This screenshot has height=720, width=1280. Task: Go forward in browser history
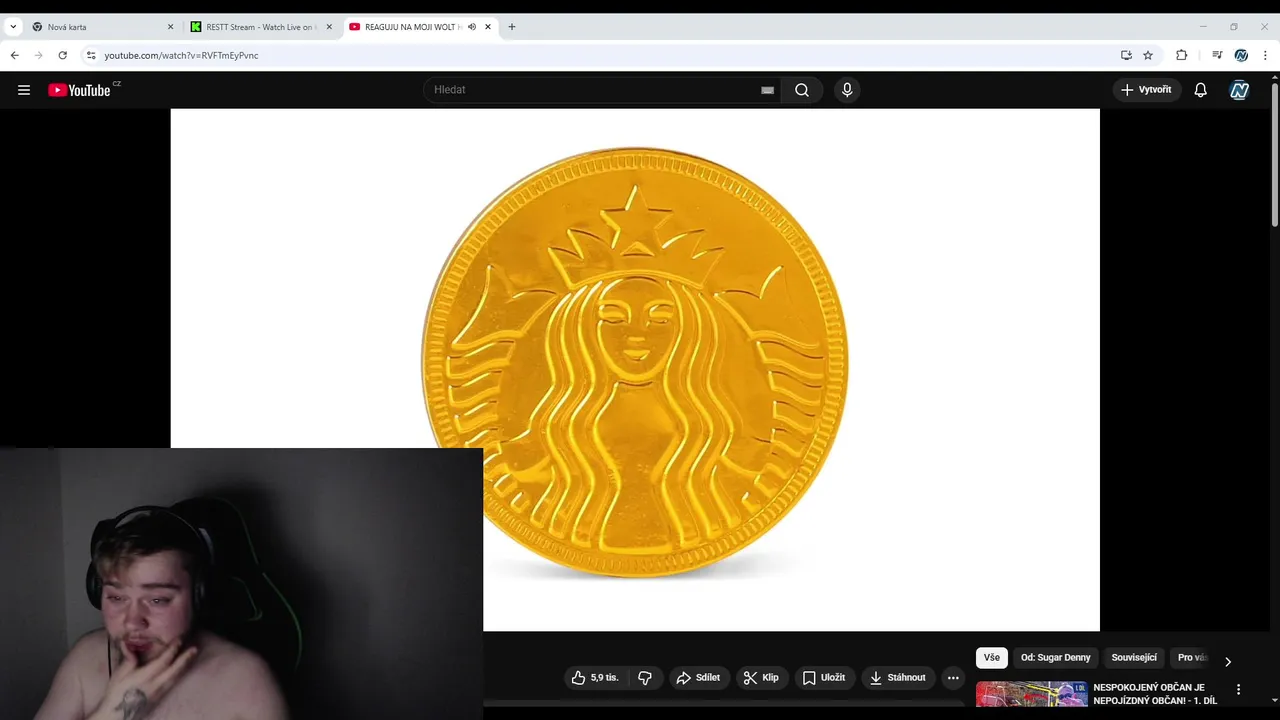pyautogui.click(x=39, y=55)
